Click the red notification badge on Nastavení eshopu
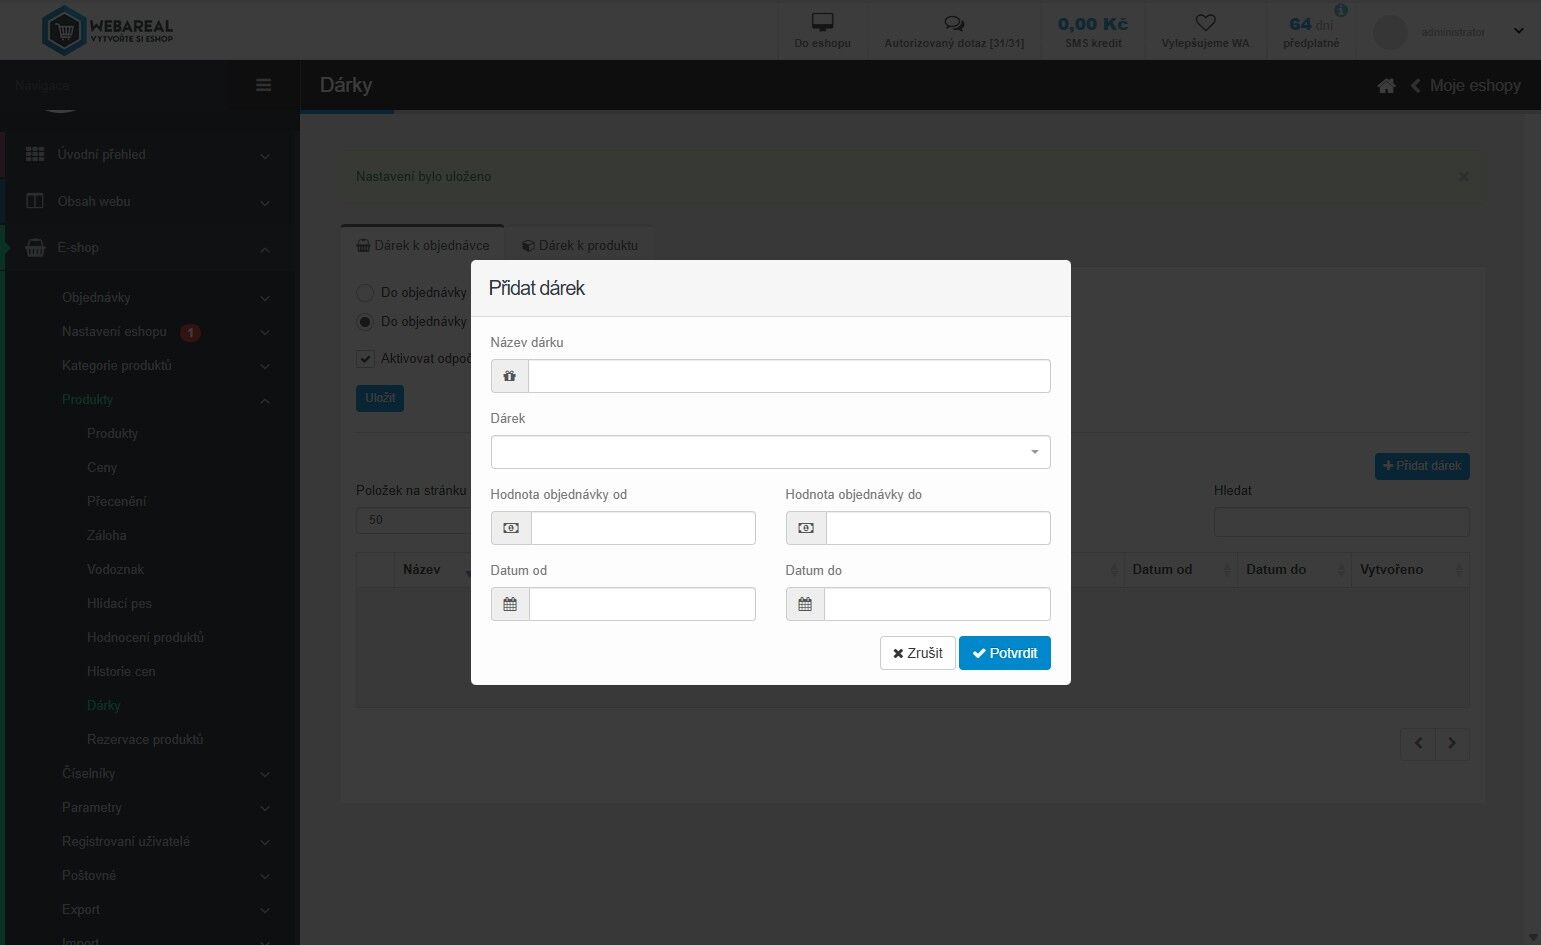Viewport: 1541px width, 945px height. pos(190,332)
